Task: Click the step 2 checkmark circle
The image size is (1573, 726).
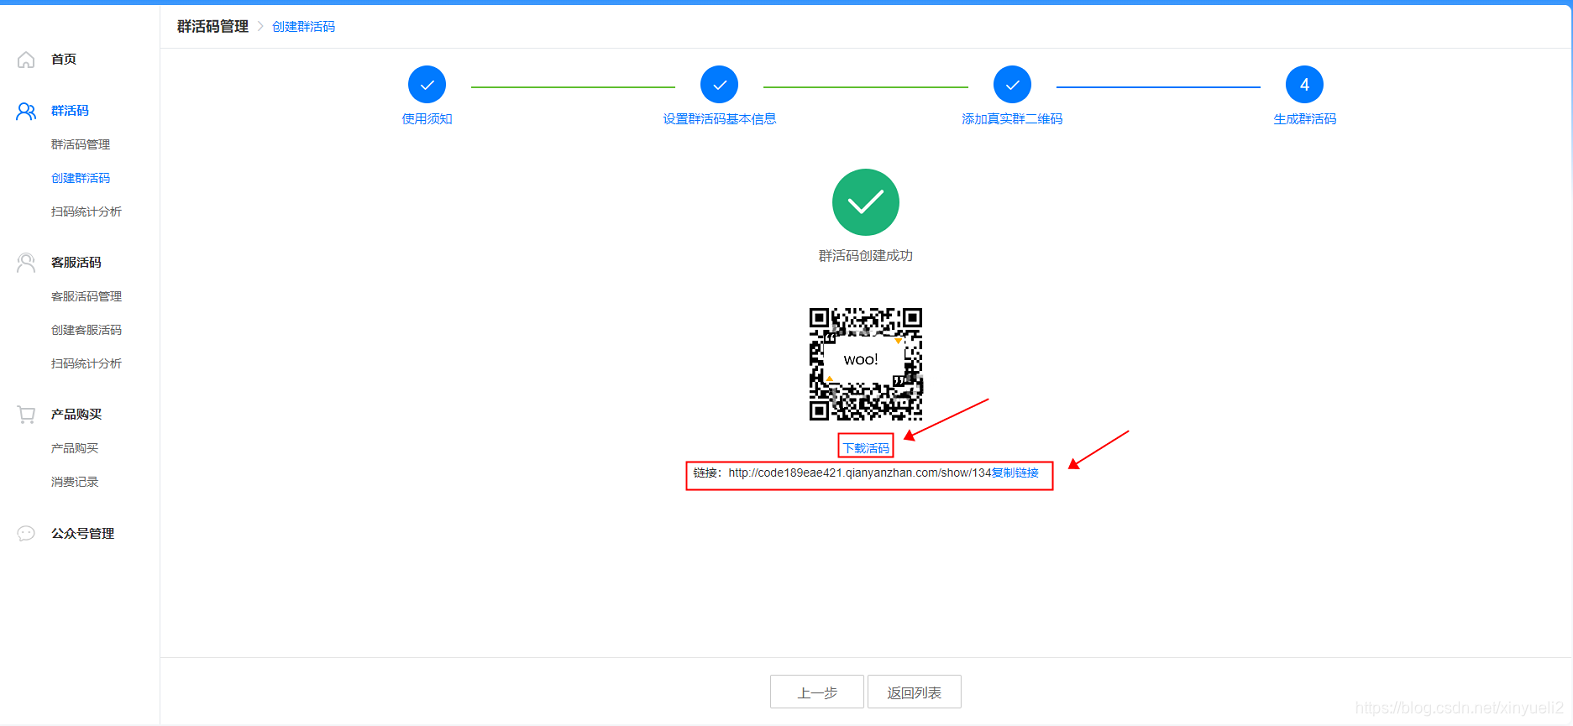Action: (x=719, y=85)
